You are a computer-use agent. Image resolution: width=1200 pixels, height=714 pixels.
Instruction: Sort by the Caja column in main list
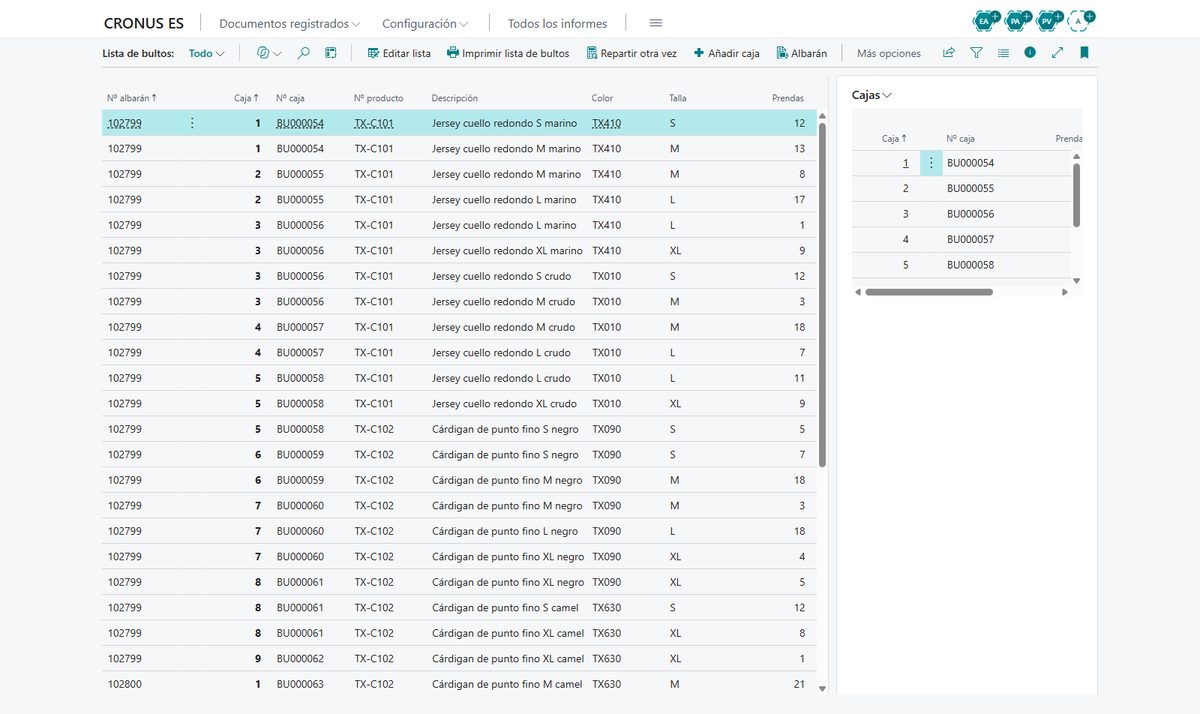click(246, 98)
